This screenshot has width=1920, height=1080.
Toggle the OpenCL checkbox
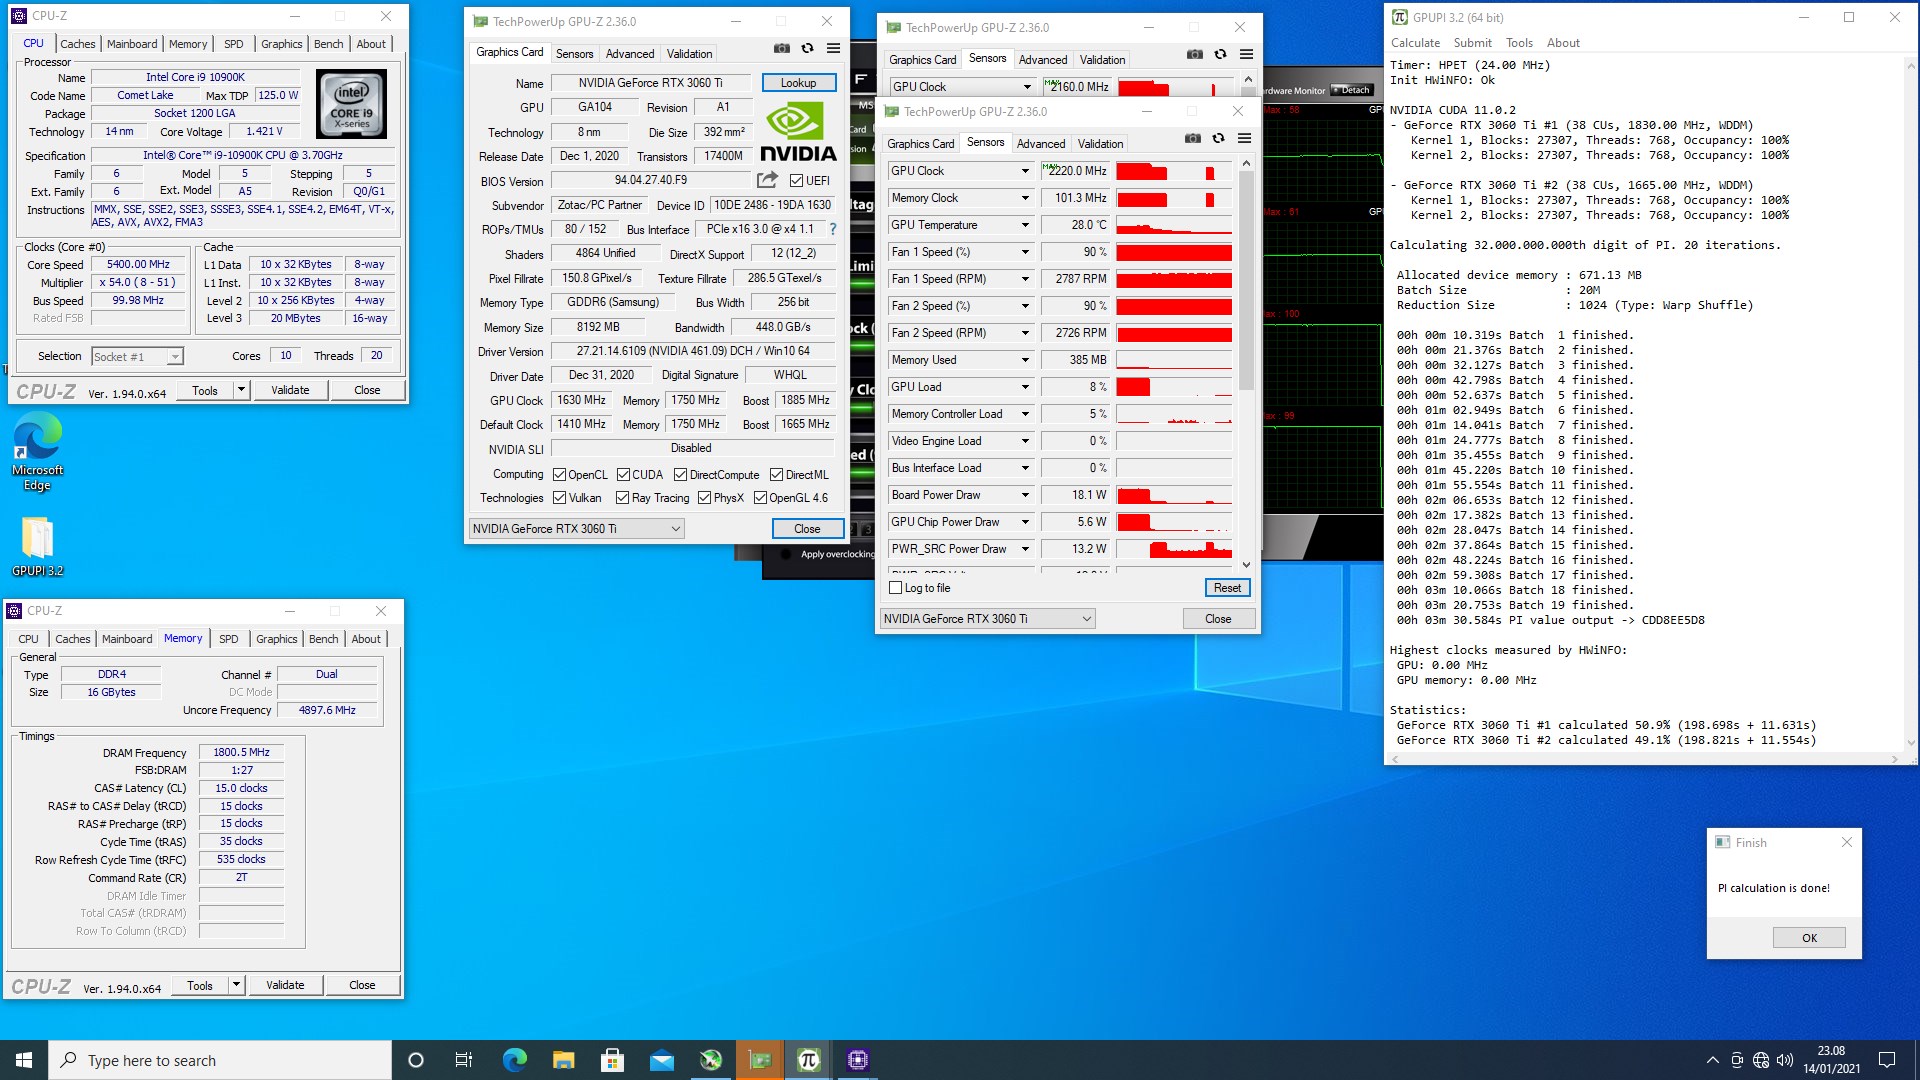click(x=559, y=475)
